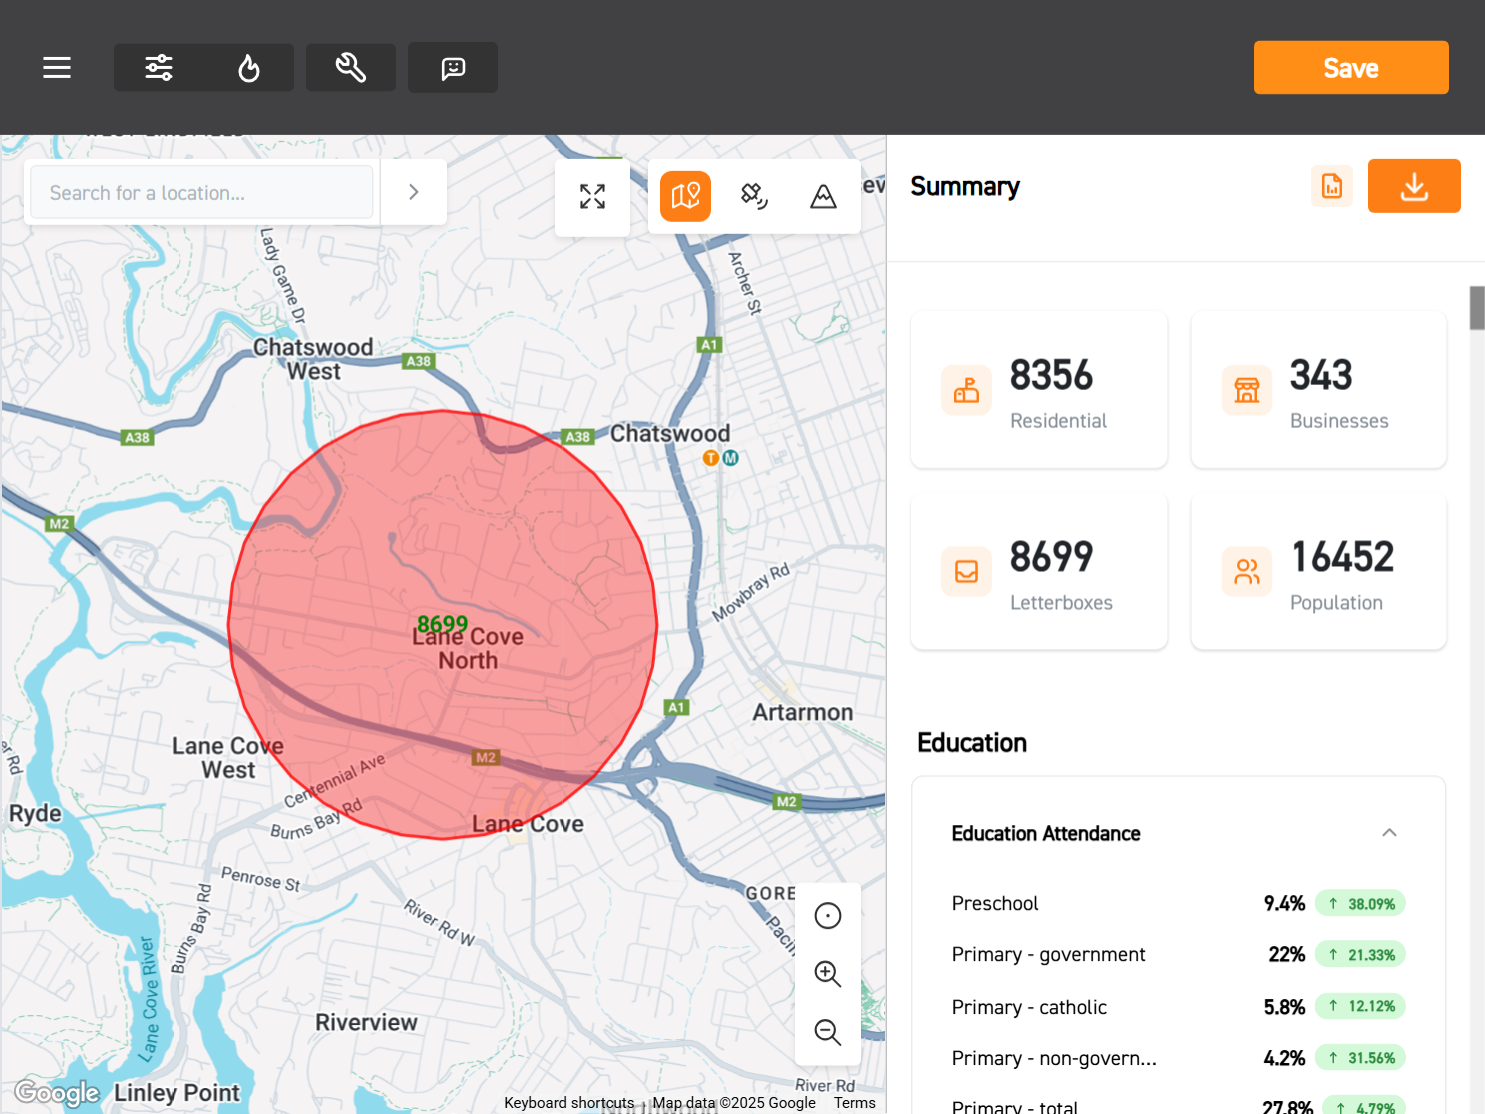Click the flame heatmap icon
The width and height of the screenshot is (1485, 1114).
[249, 68]
